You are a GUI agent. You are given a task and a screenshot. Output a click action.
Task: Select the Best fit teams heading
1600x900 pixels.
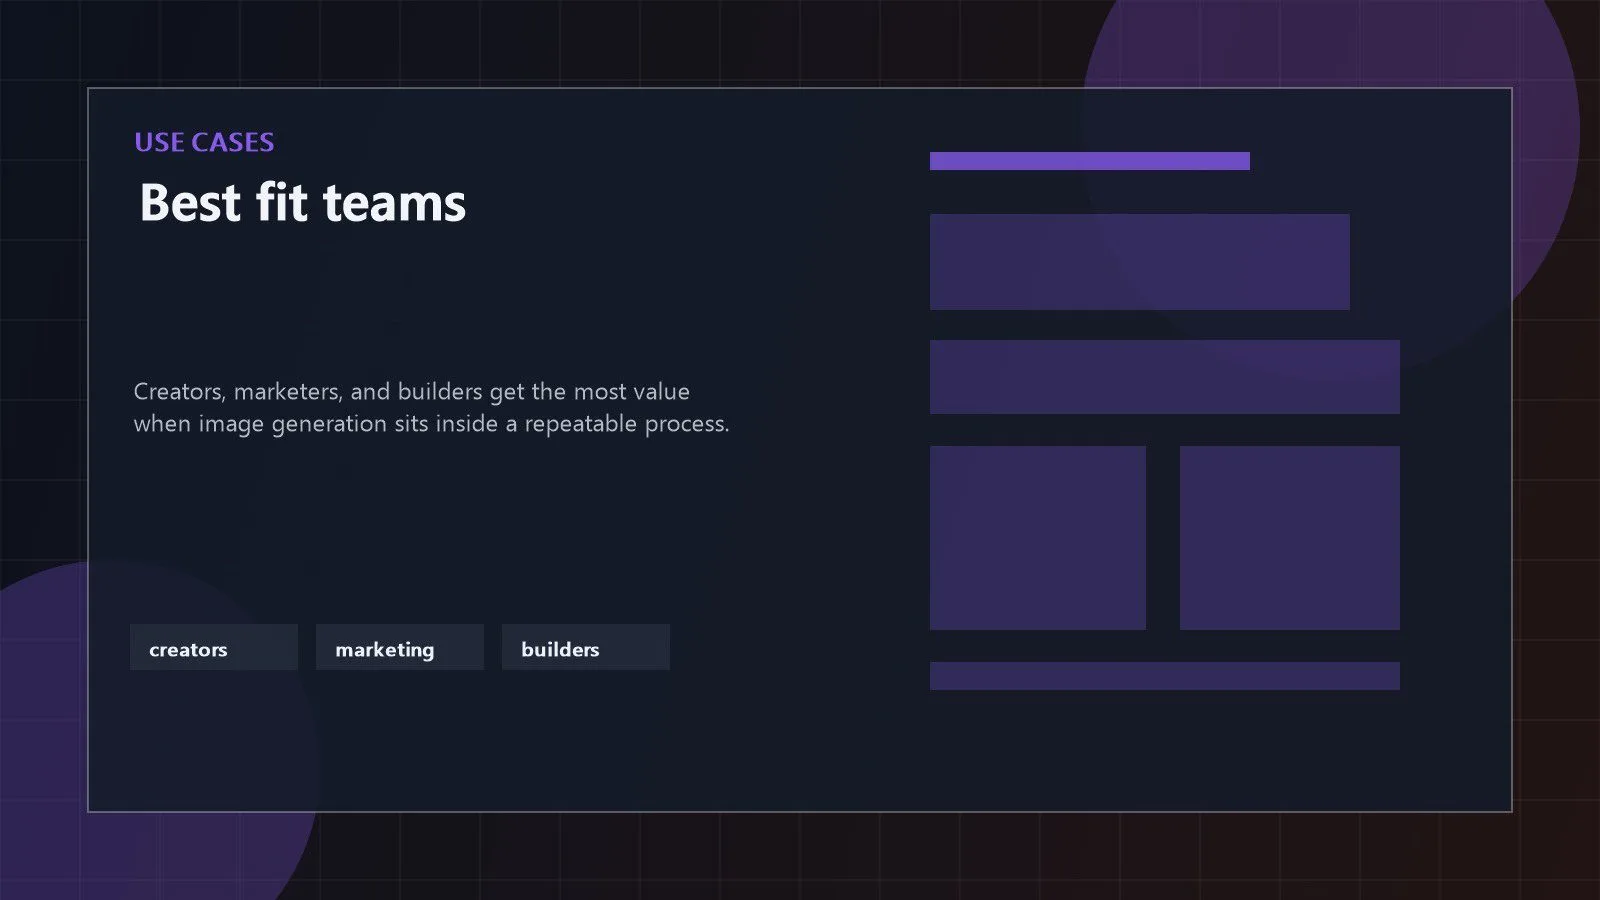[303, 202]
